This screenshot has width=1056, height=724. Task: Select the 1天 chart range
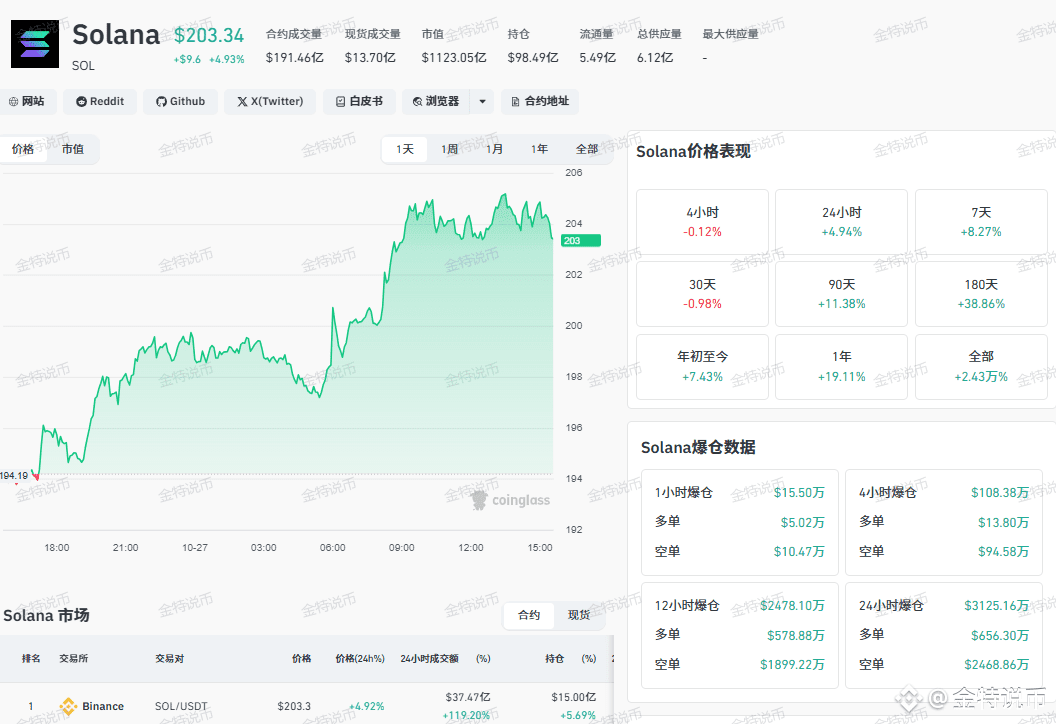(405, 149)
